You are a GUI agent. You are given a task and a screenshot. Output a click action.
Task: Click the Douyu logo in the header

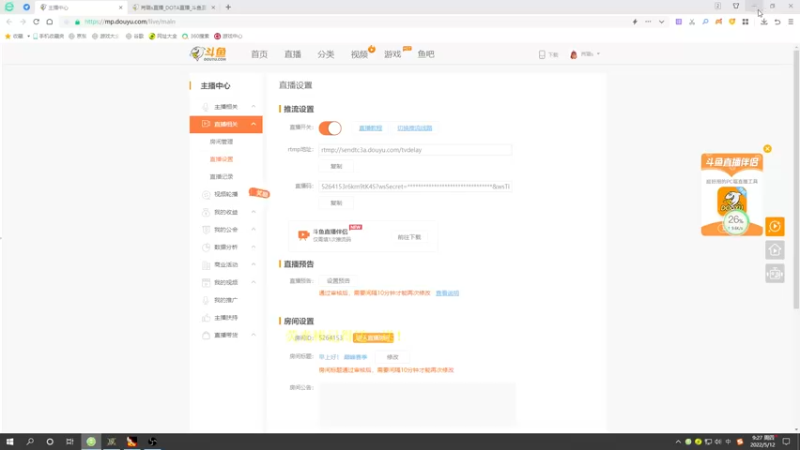click(x=208, y=54)
